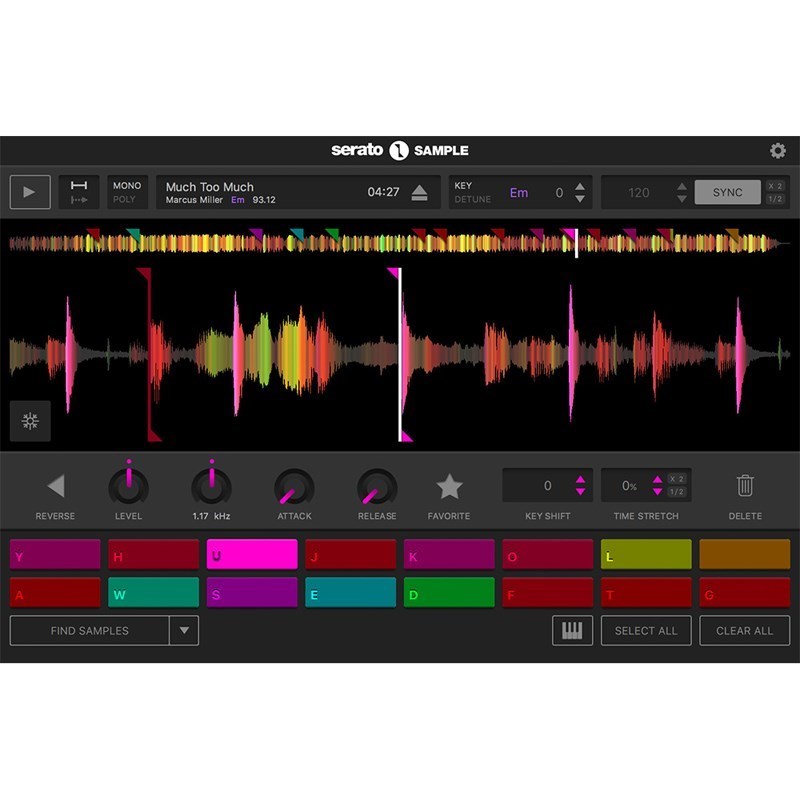The image size is (800, 800).
Task: Toggle Mono/Poly mode
Action: coord(127,192)
